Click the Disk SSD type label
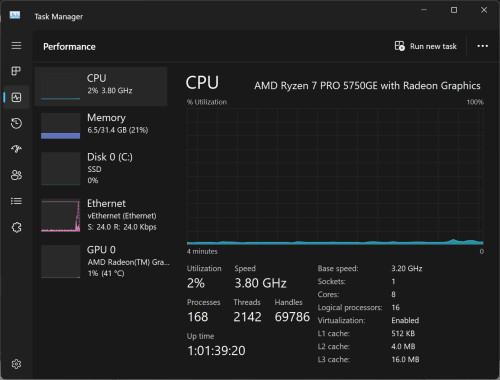The width and height of the screenshot is (500, 380). tap(94, 169)
